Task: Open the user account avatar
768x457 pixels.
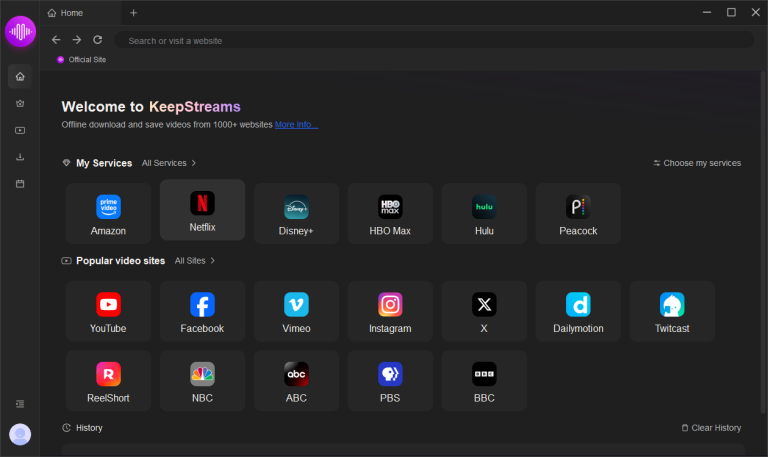Action: click(20, 434)
